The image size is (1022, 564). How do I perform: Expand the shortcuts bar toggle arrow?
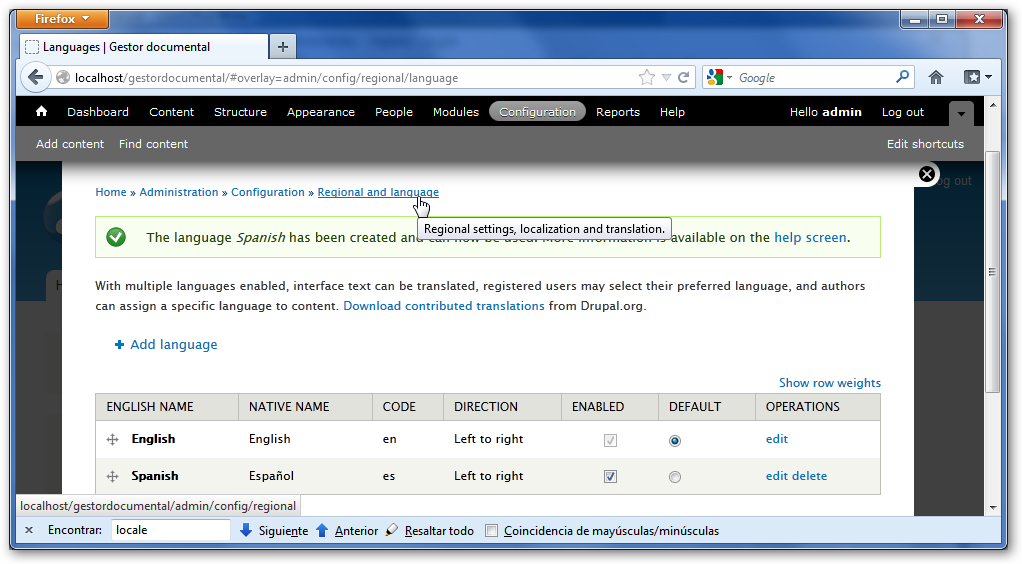click(960, 113)
